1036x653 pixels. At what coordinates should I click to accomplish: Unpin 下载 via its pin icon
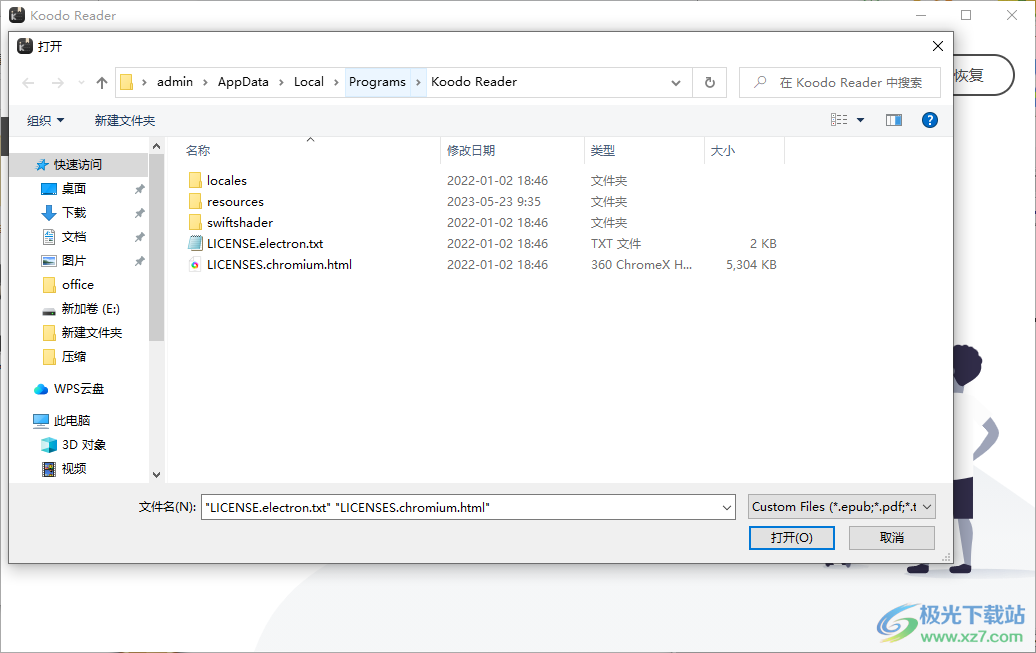click(139, 213)
